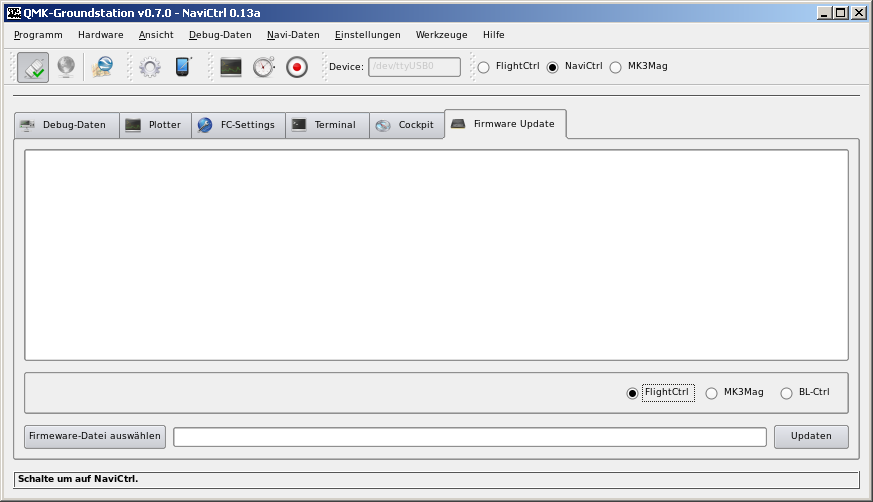Choose MK3Mag as firmware update target
Viewport: 873px width, 502px height.
point(712,393)
